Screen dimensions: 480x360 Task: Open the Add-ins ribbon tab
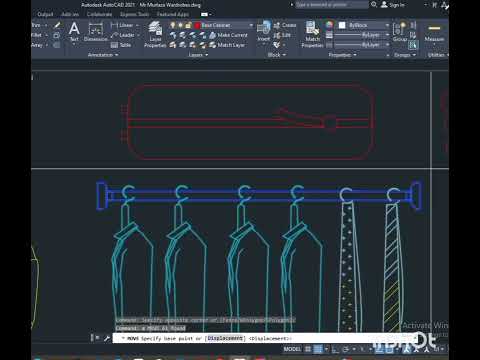point(70,14)
